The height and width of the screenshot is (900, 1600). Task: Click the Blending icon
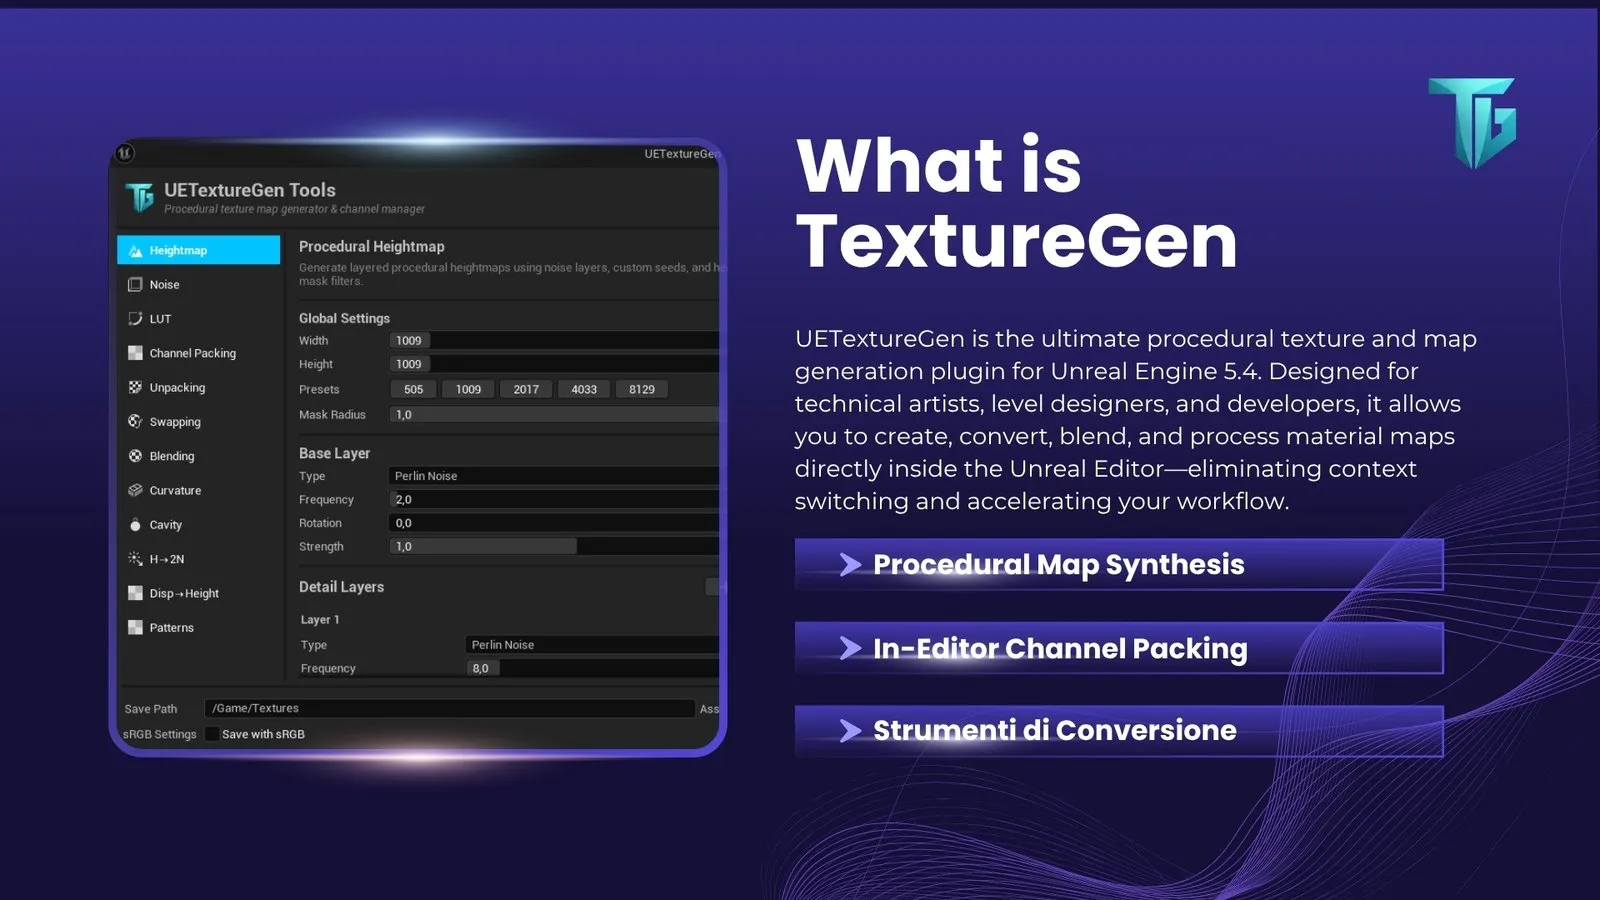pyautogui.click(x=135, y=456)
